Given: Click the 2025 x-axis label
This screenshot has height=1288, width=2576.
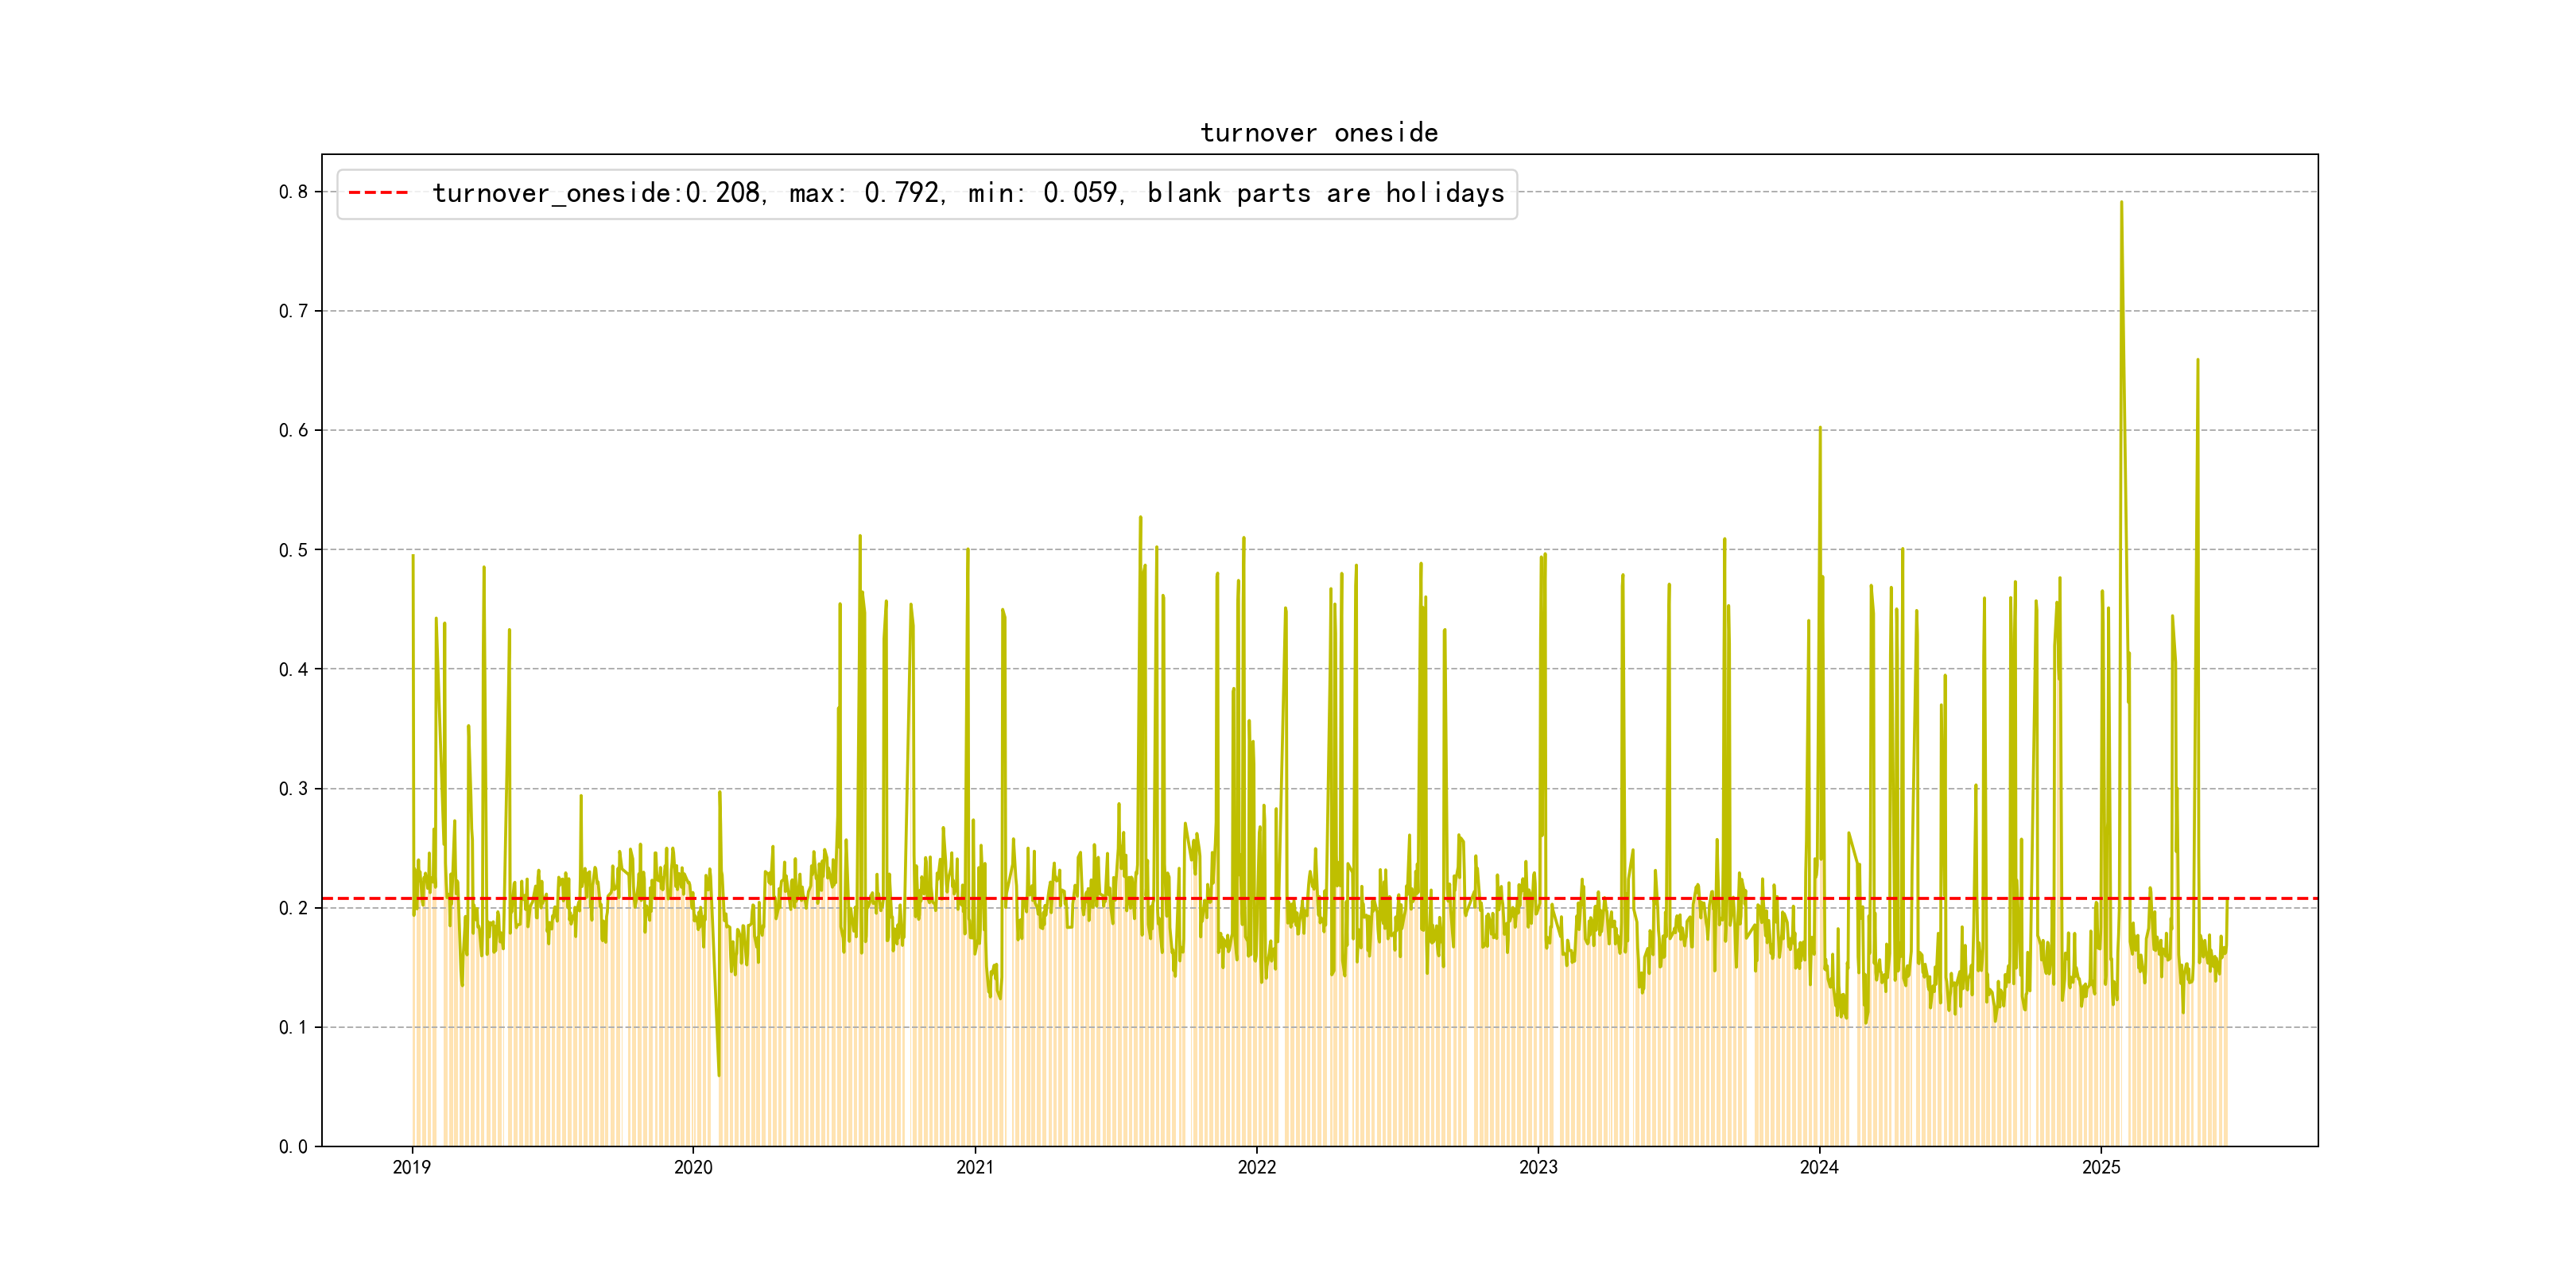Looking at the screenshot, I should click(x=2101, y=1167).
